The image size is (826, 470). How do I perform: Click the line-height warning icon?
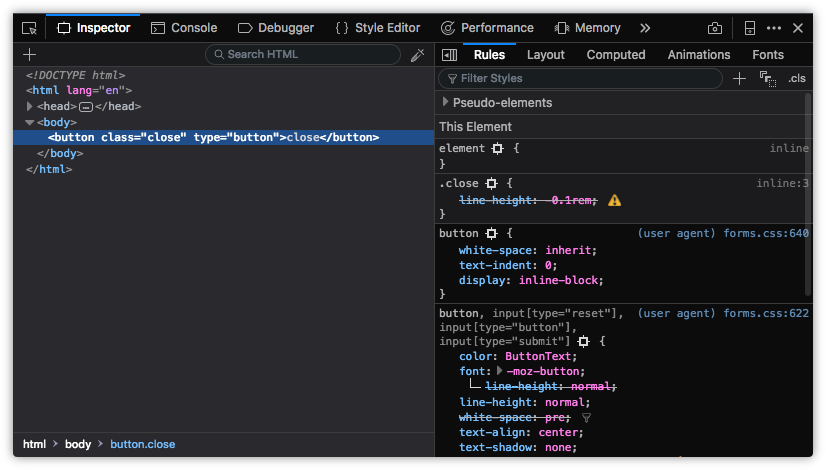tap(614, 201)
